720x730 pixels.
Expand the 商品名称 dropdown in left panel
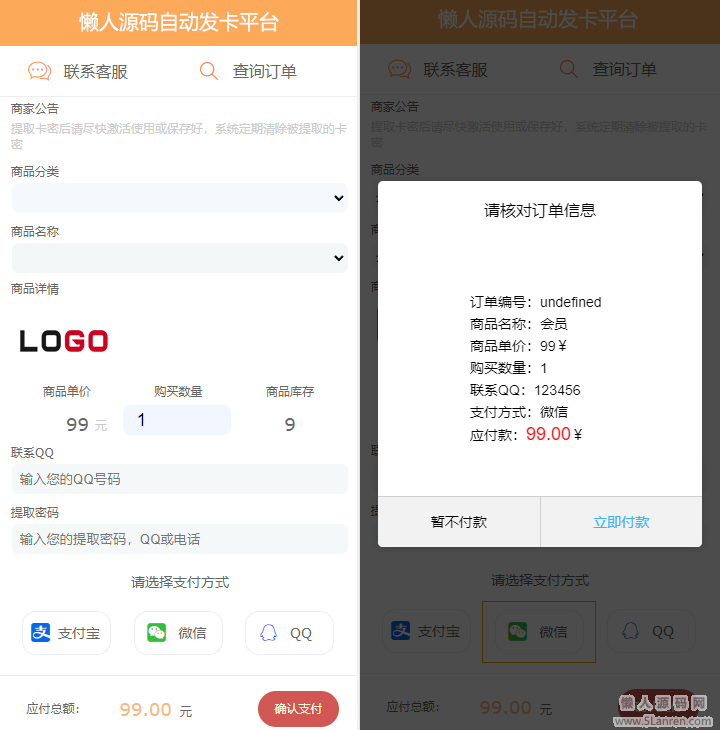coord(180,258)
